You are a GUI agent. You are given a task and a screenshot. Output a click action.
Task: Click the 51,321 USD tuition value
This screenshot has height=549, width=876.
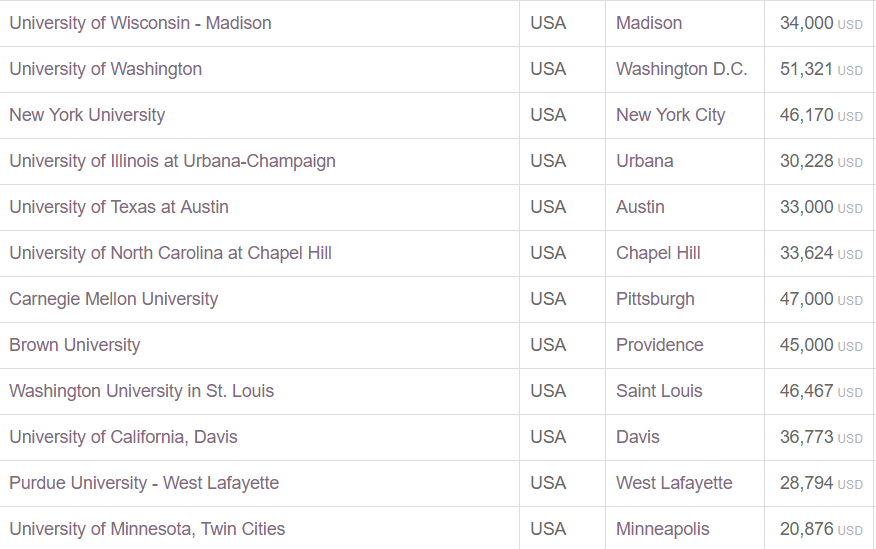[x=821, y=69]
